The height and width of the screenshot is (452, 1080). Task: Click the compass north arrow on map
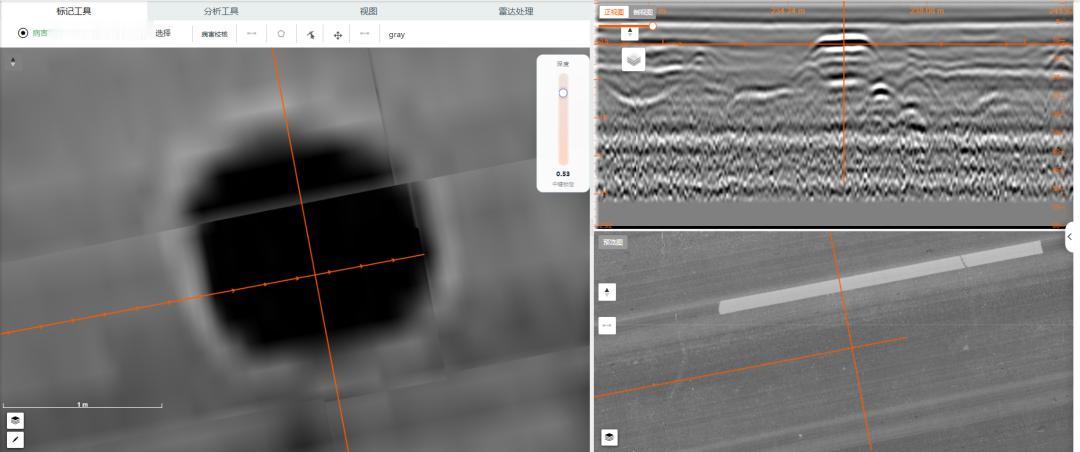coord(12,63)
